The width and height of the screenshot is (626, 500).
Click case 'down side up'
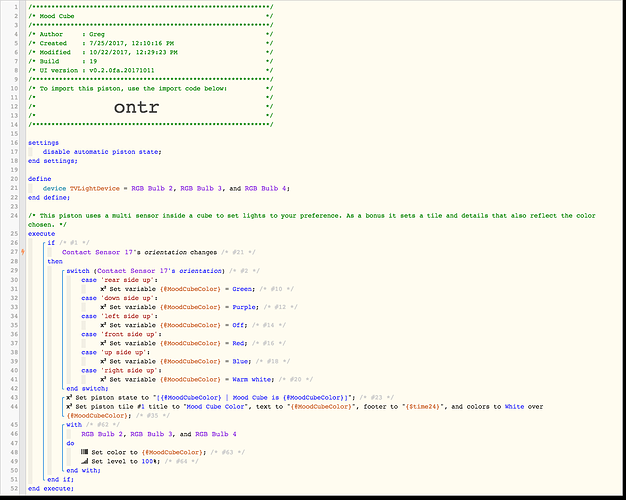pos(119,298)
